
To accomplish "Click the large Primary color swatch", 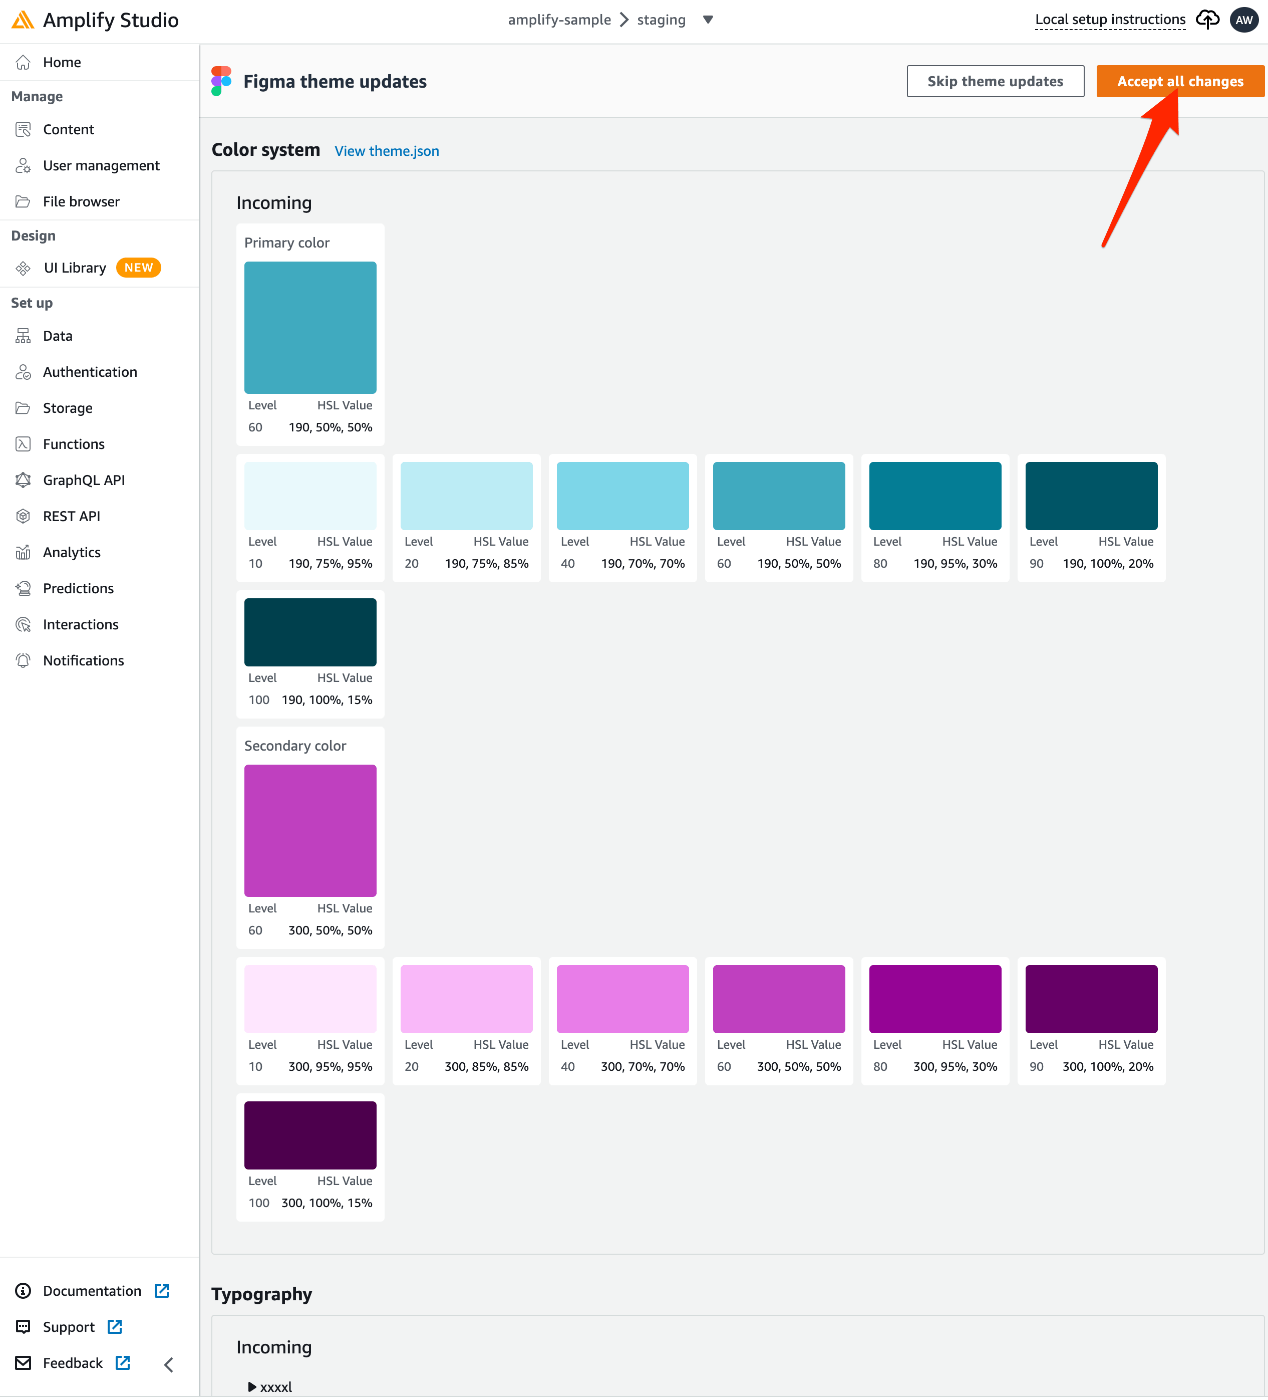I will 310,328.
